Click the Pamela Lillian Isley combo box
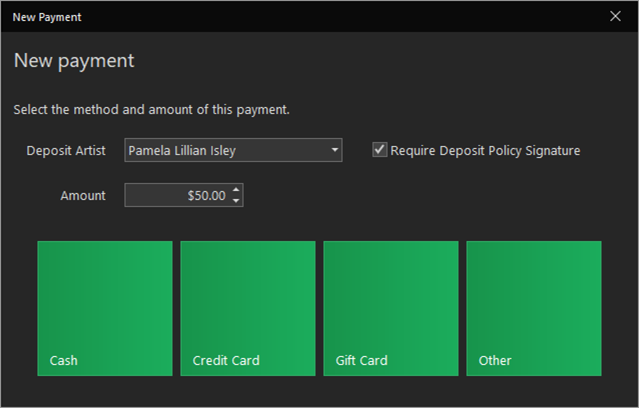 pos(233,150)
